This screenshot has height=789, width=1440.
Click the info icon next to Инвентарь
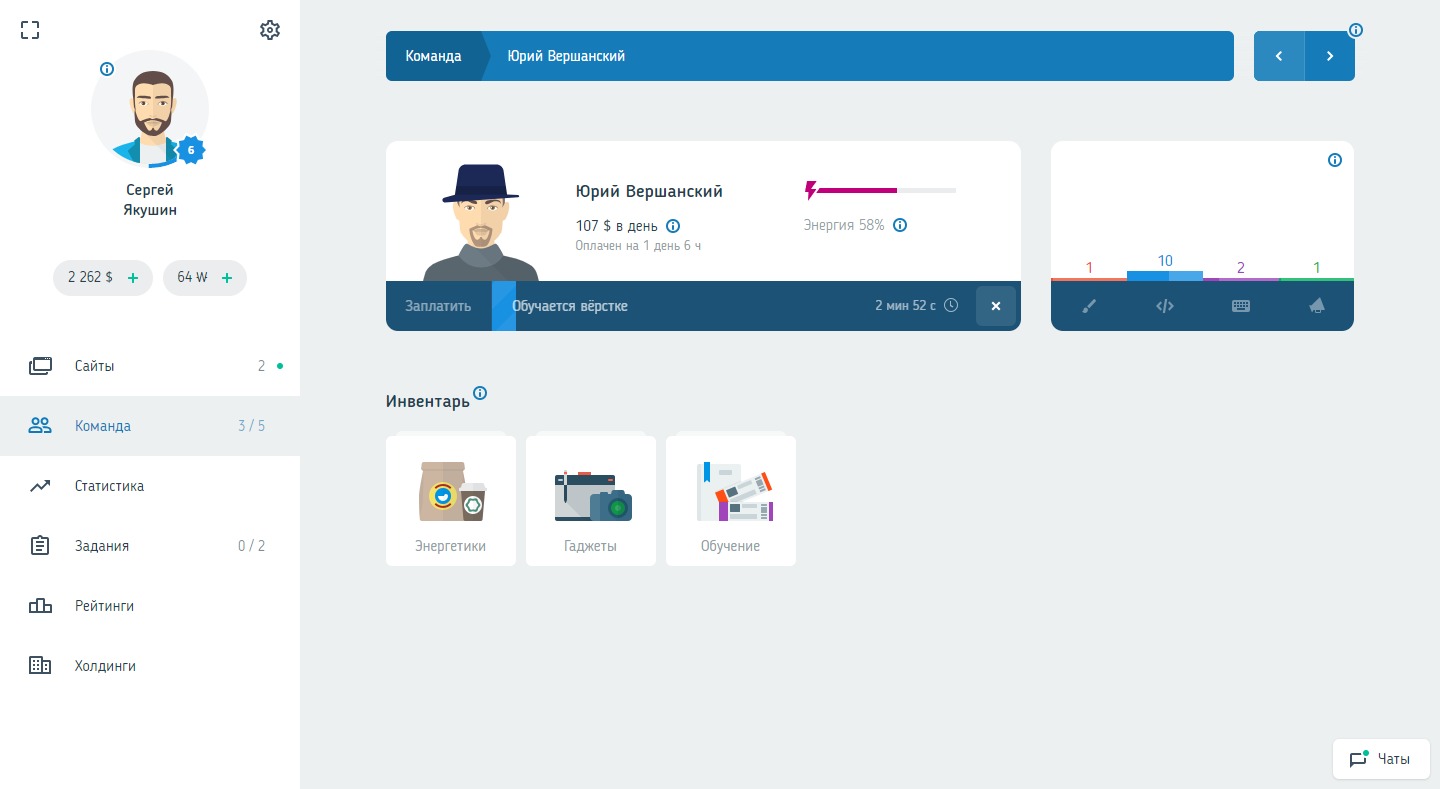[x=480, y=393]
